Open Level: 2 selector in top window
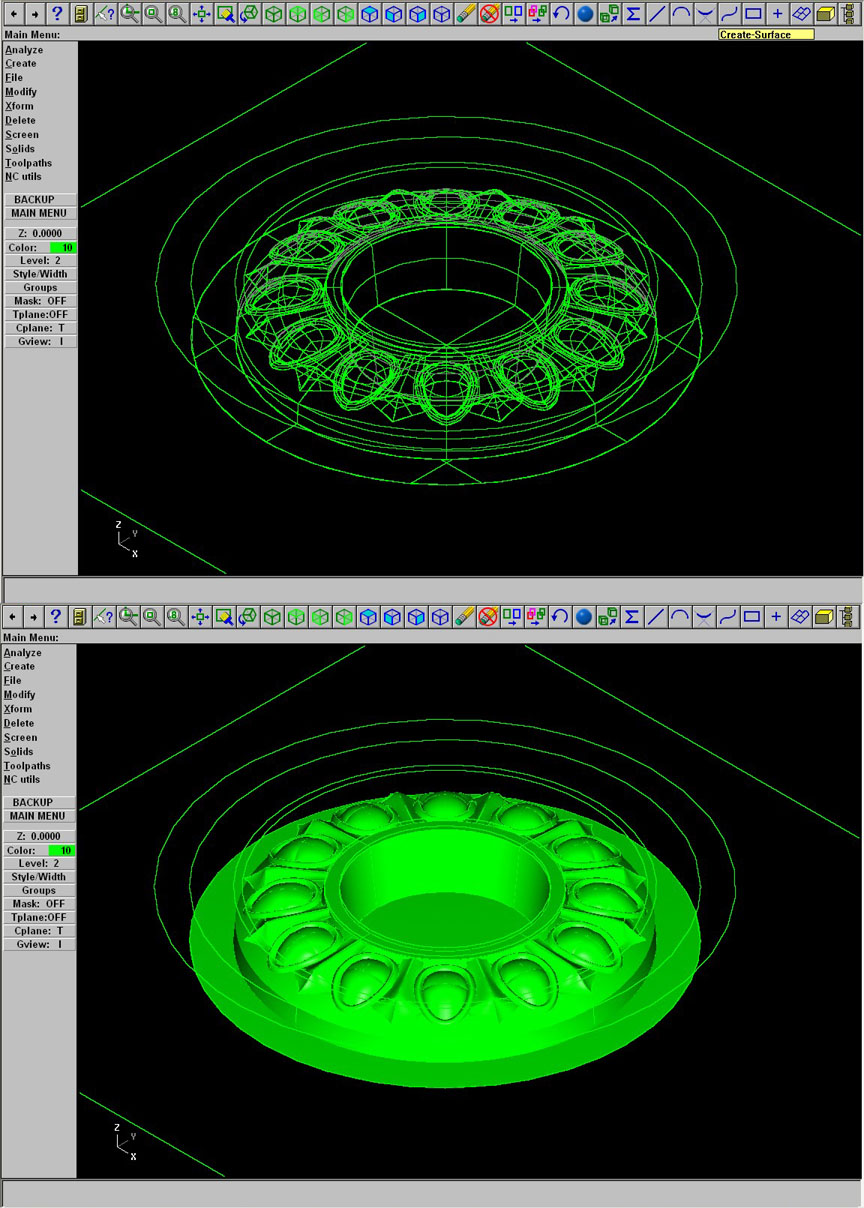This screenshot has height=1208, width=864. pyautogui.click(x=40, y=260)
